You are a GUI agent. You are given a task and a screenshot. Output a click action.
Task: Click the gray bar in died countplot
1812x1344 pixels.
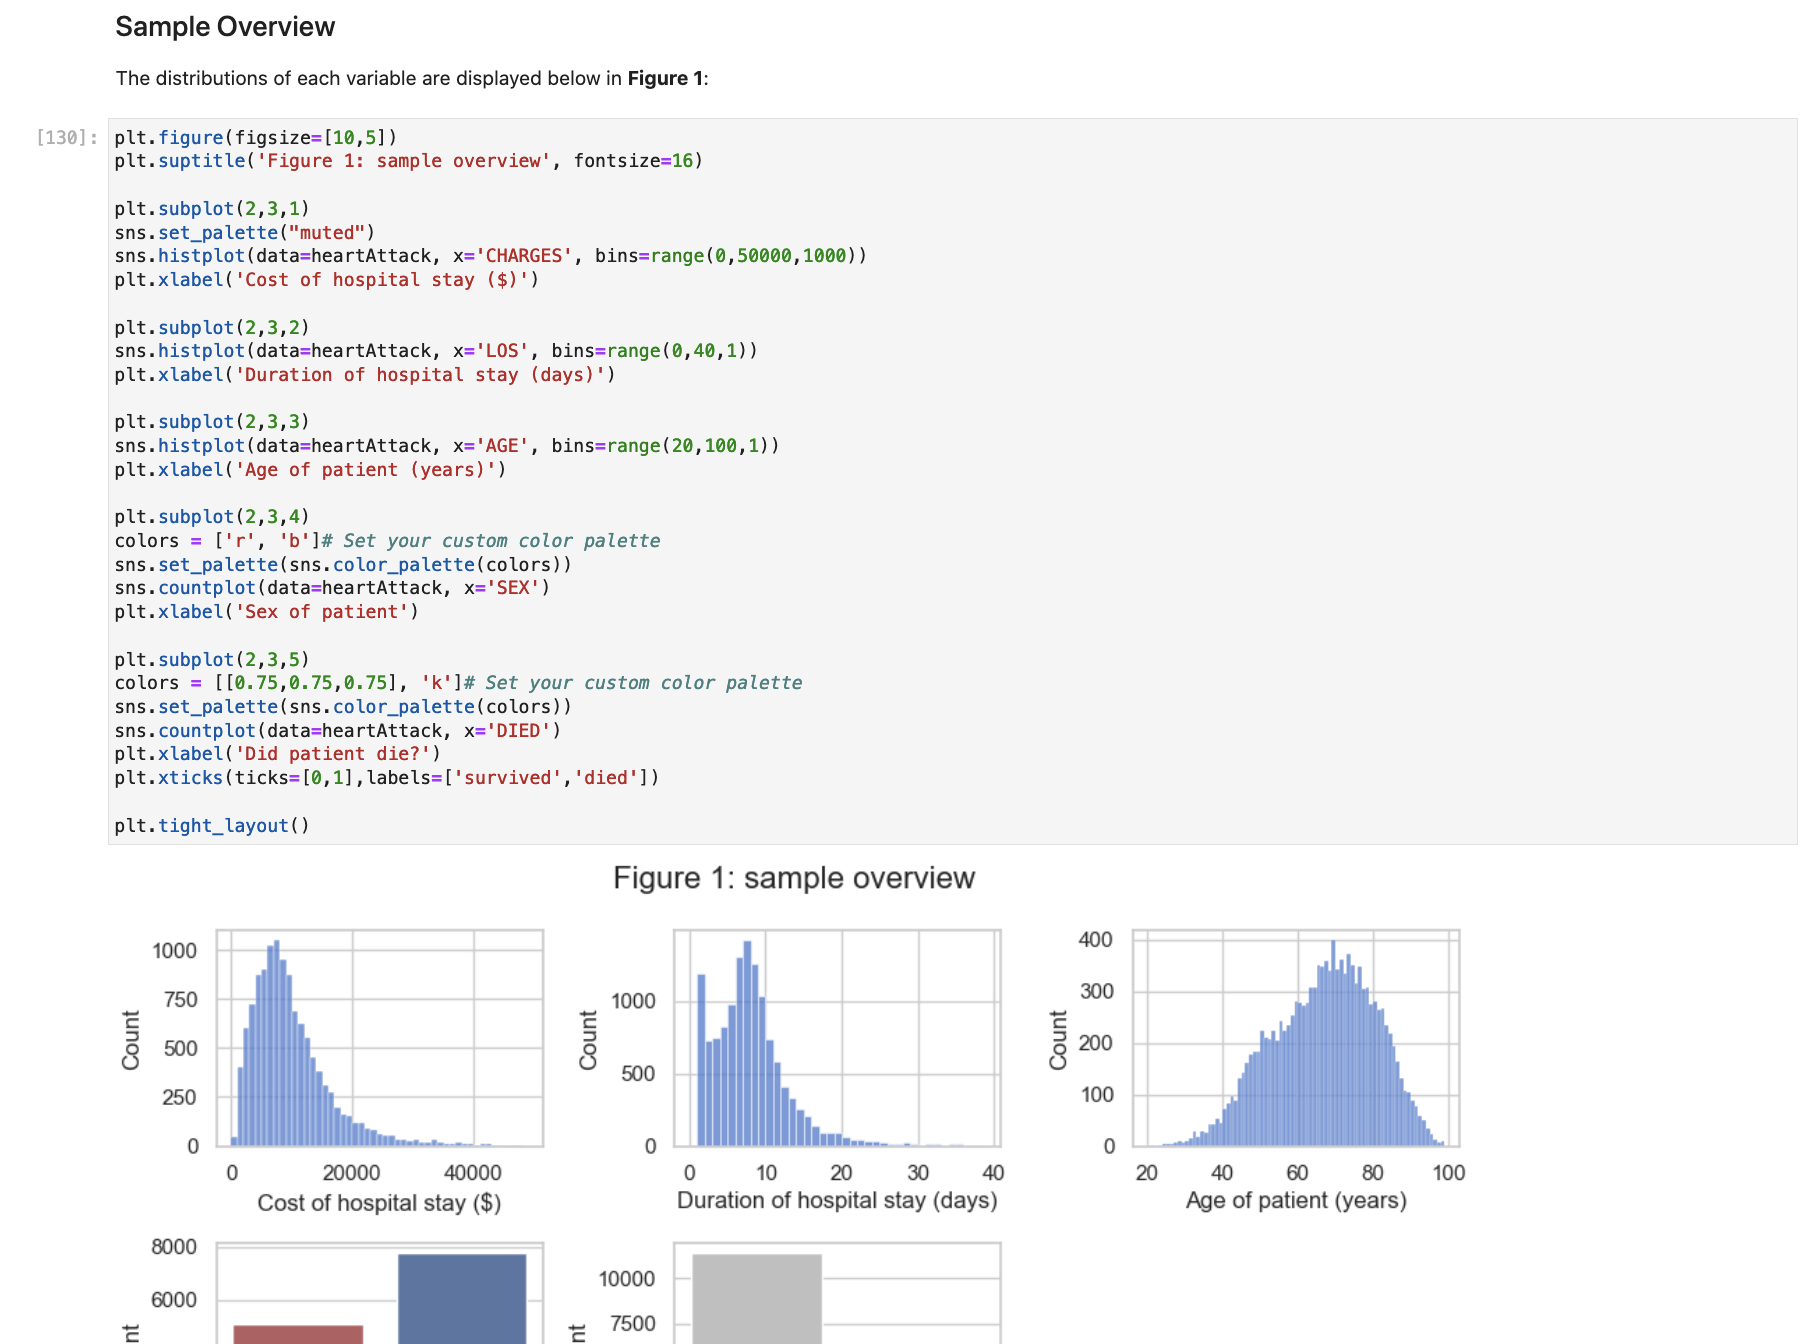(757, 1299)
